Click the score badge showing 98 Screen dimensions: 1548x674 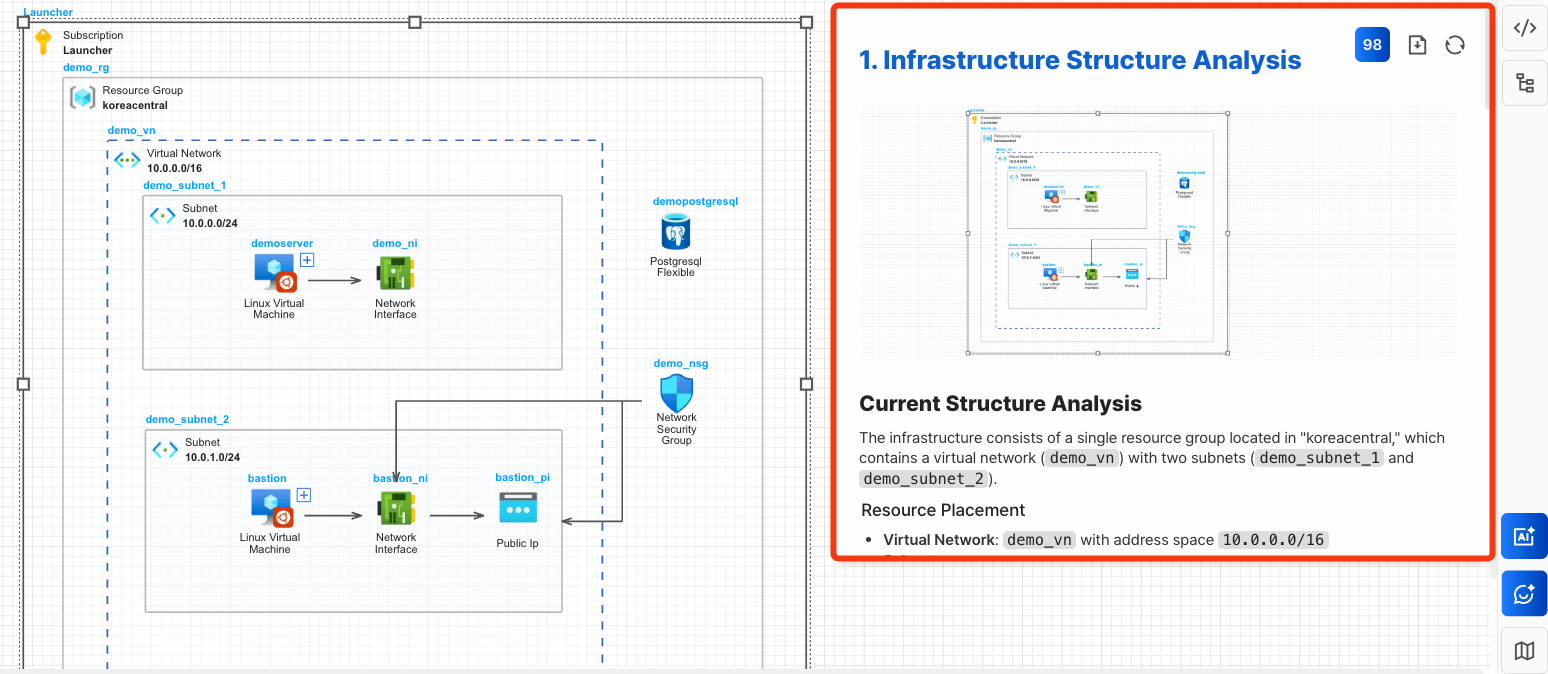(1372, 45)
